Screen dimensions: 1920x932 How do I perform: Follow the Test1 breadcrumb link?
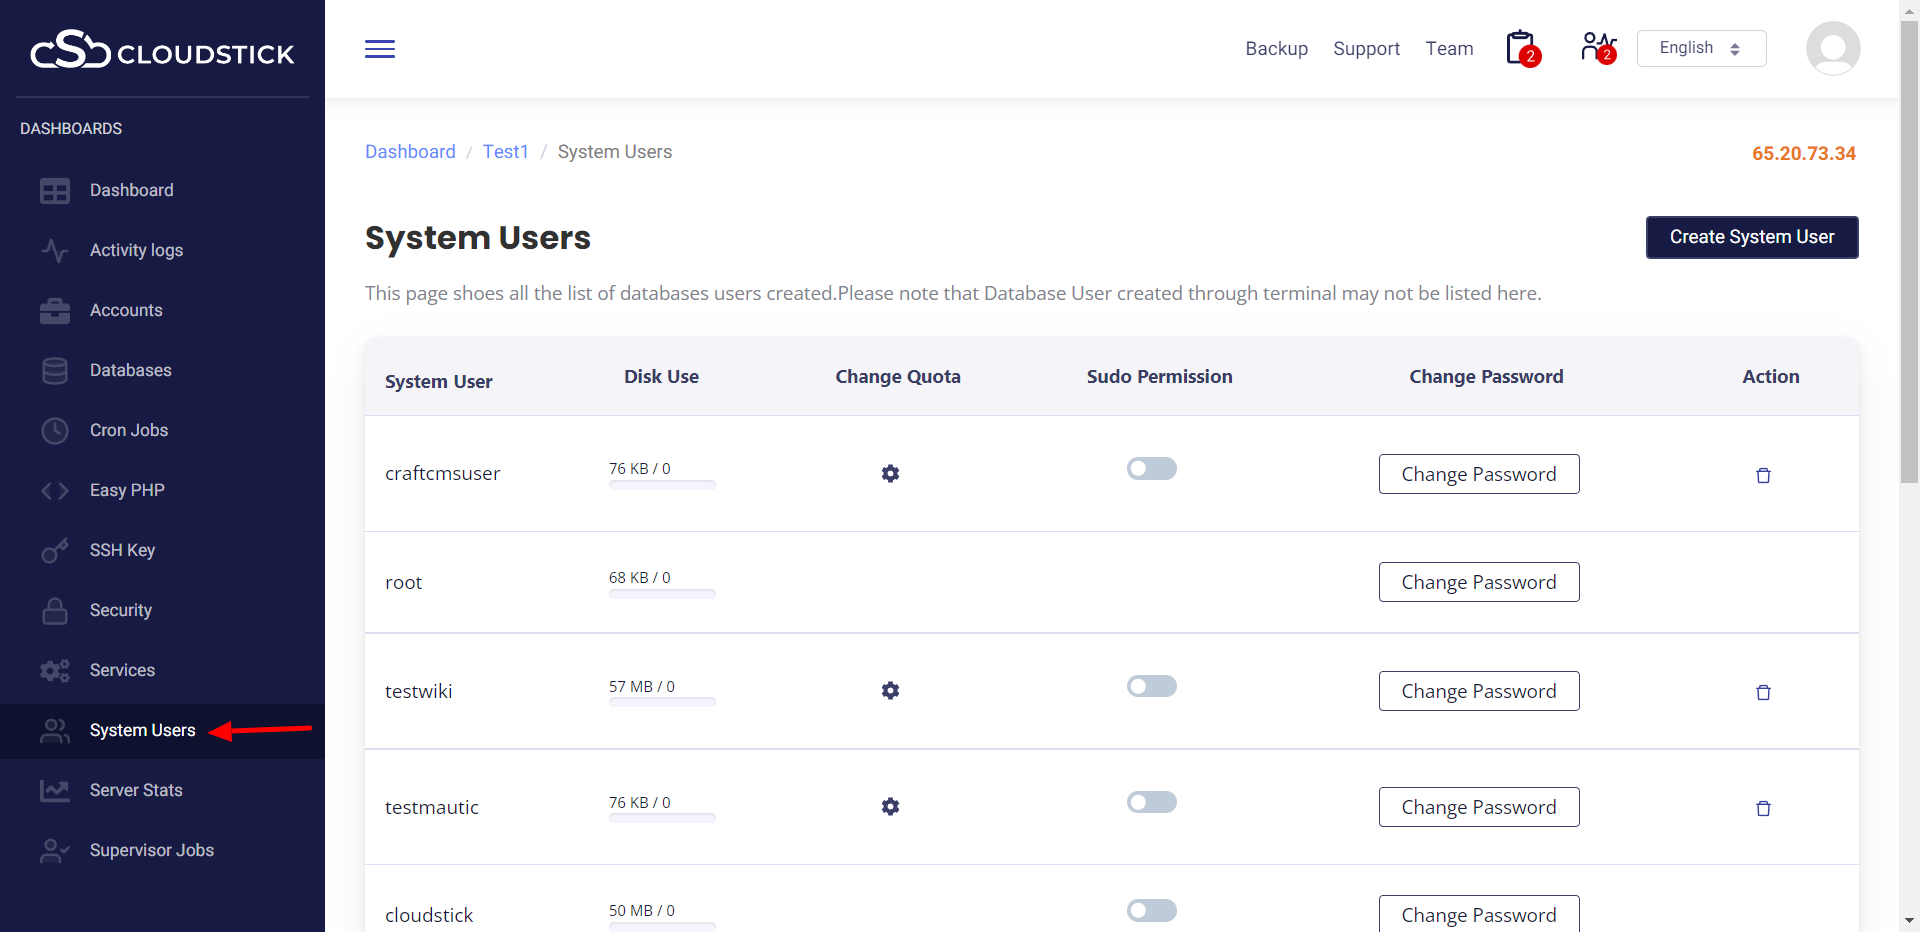505,152
